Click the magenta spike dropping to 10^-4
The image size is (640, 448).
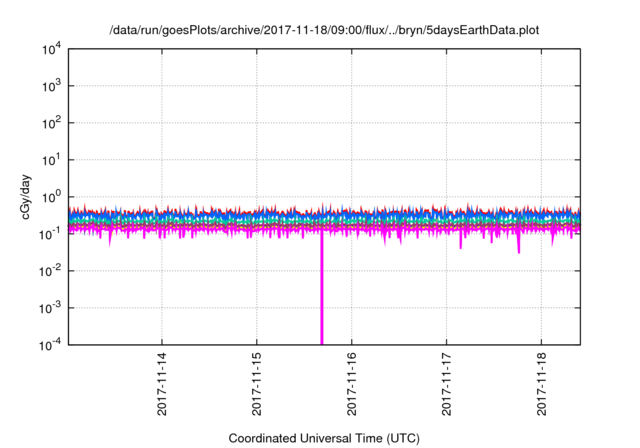pos(322,290)
